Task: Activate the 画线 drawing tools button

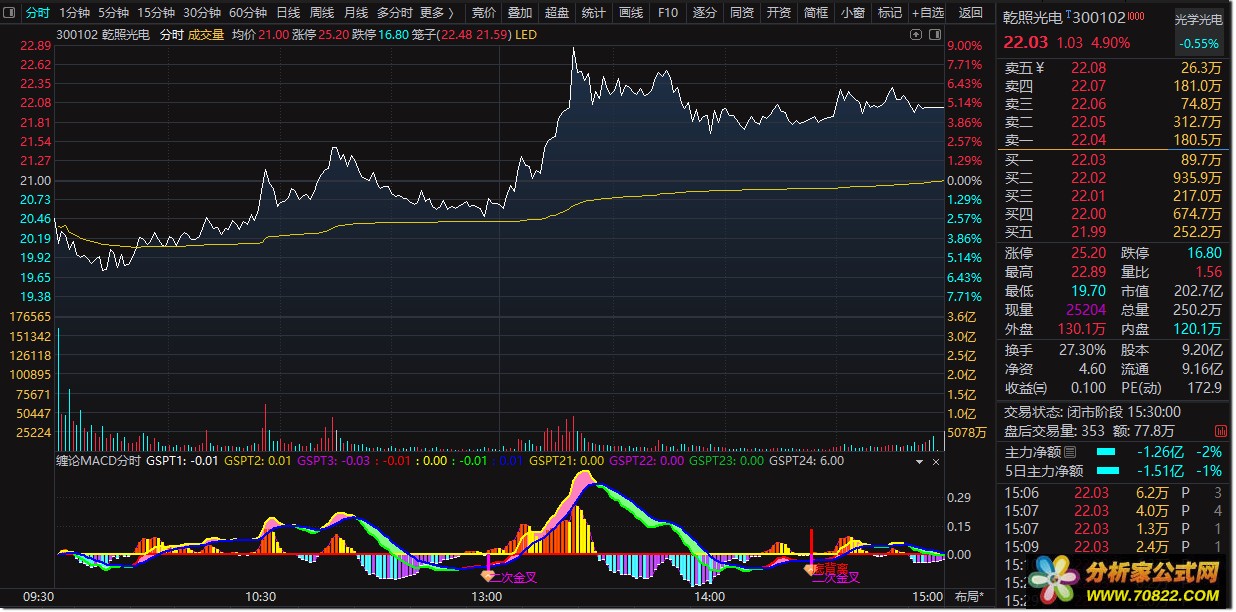Action: [631, 13]
